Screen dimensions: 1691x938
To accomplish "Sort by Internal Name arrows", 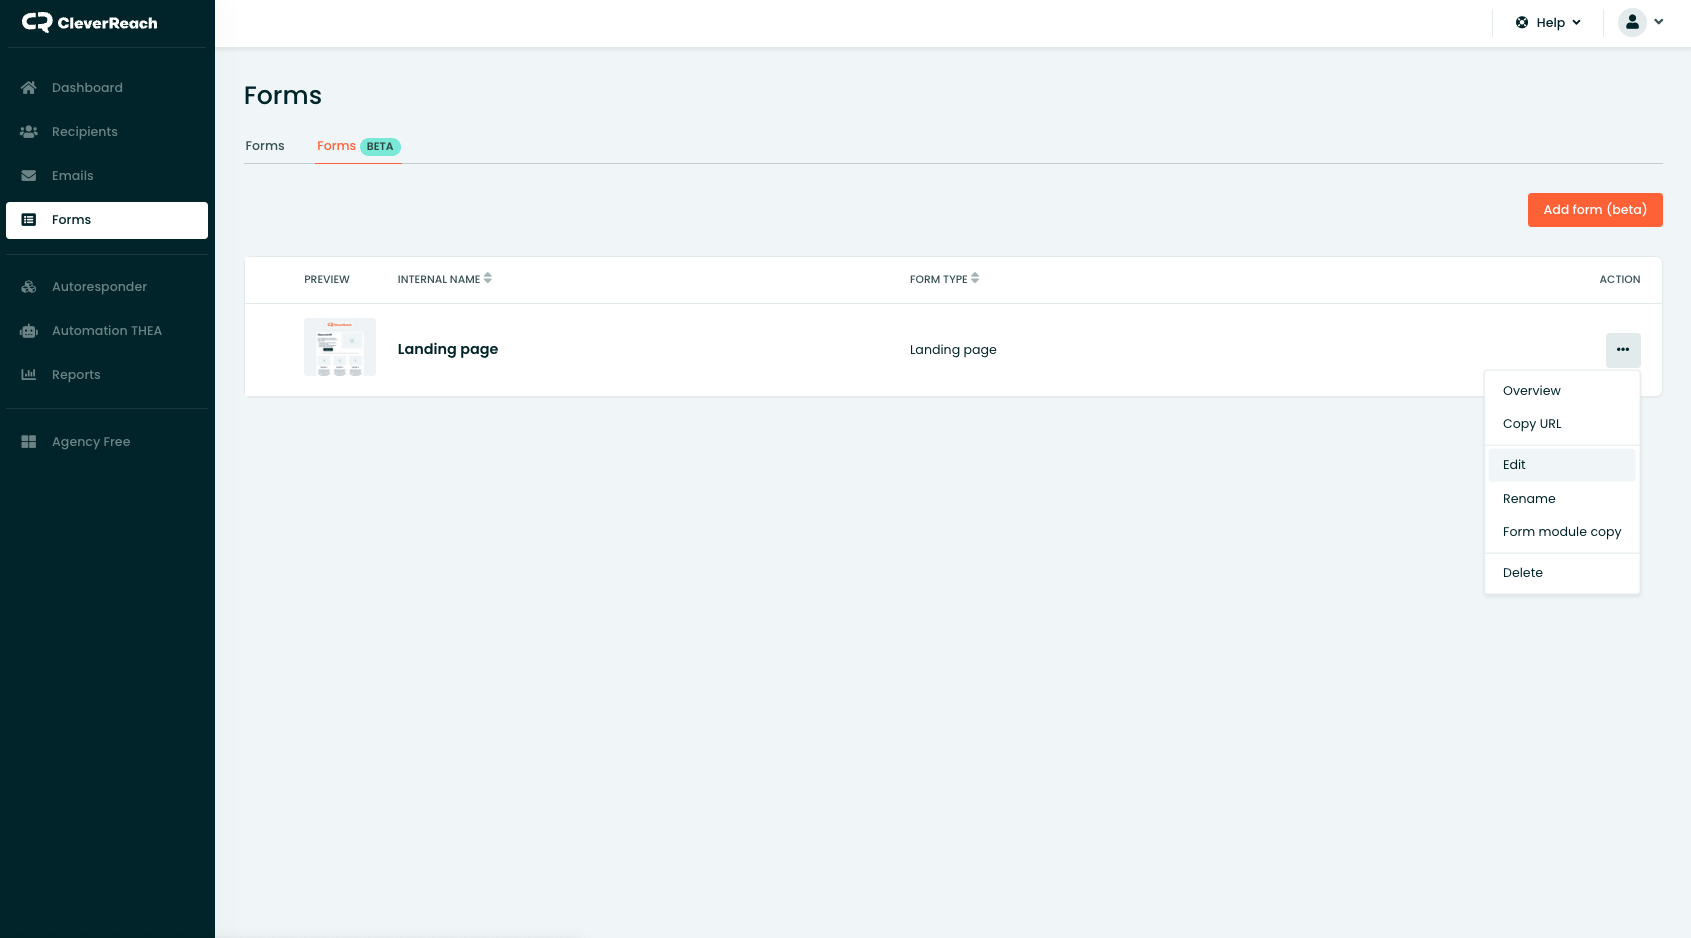I will (488, 279).
